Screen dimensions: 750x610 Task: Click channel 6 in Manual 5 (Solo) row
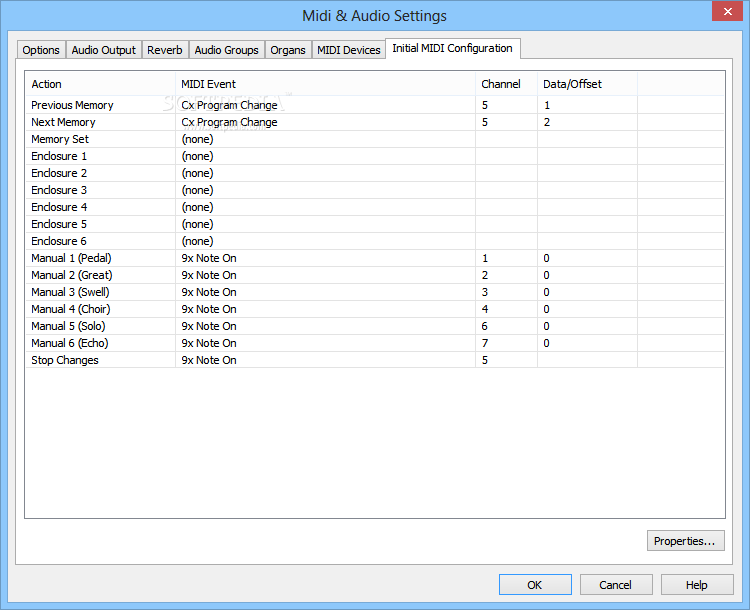coord(485,326)
